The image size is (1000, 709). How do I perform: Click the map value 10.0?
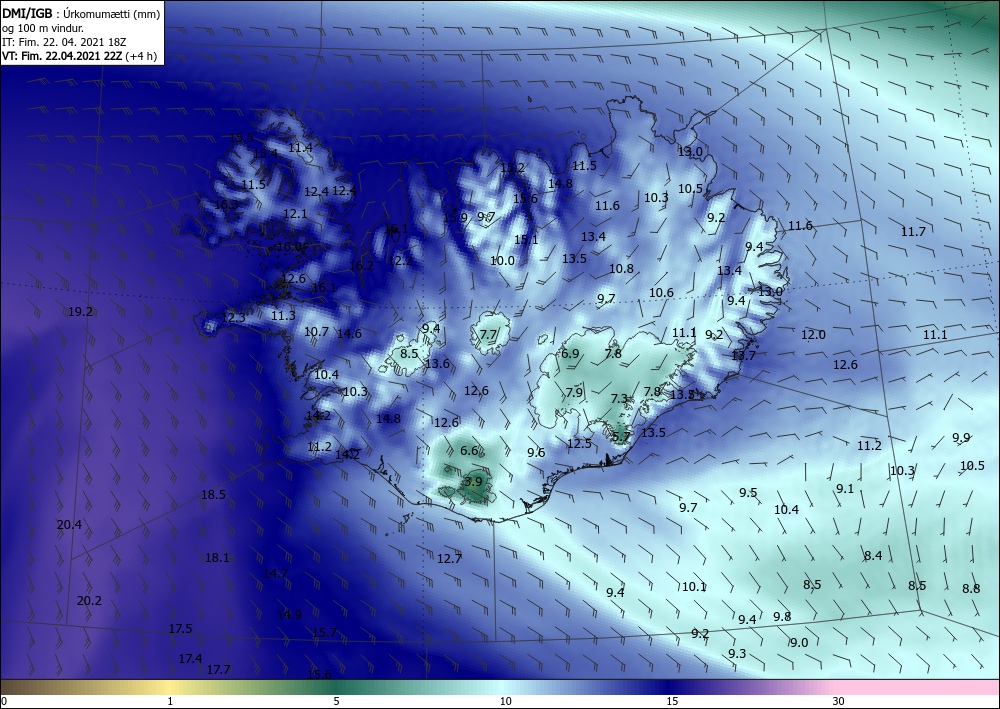502,260
